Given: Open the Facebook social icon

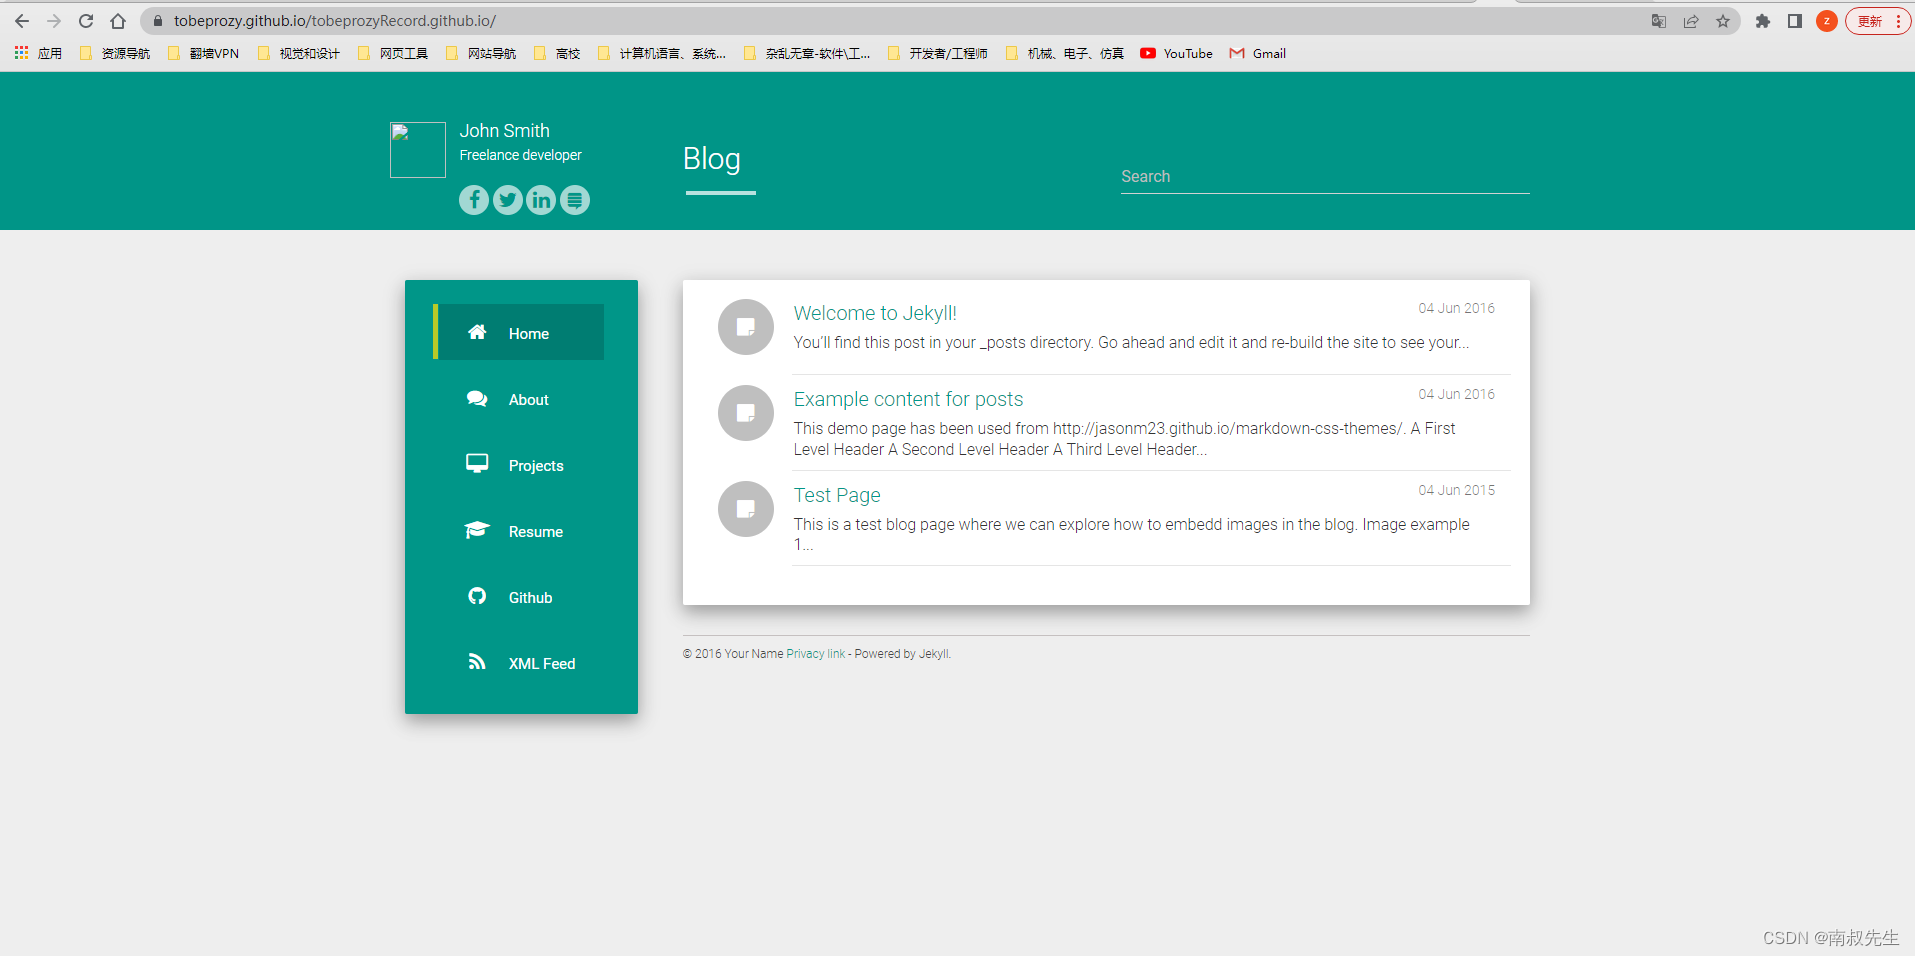Looking at the screenshot, I should pyautogui.click(x=474, y=200).
